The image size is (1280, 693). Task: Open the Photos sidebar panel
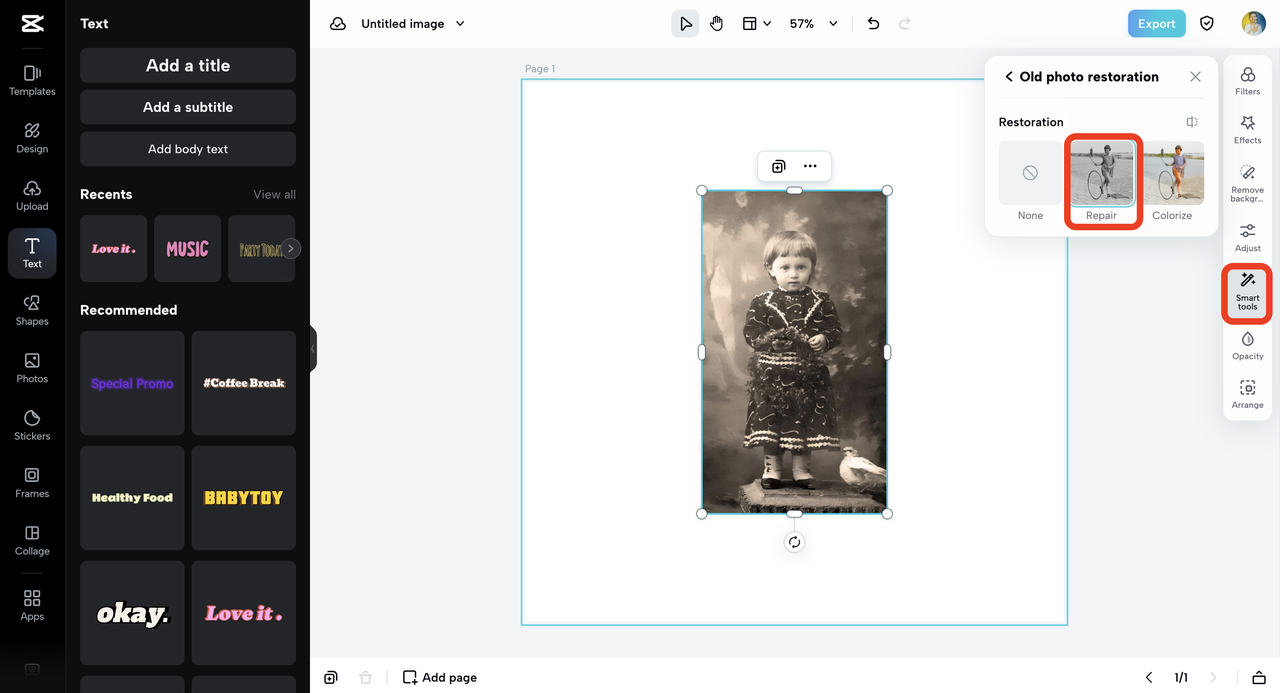(x=32, y=368)
